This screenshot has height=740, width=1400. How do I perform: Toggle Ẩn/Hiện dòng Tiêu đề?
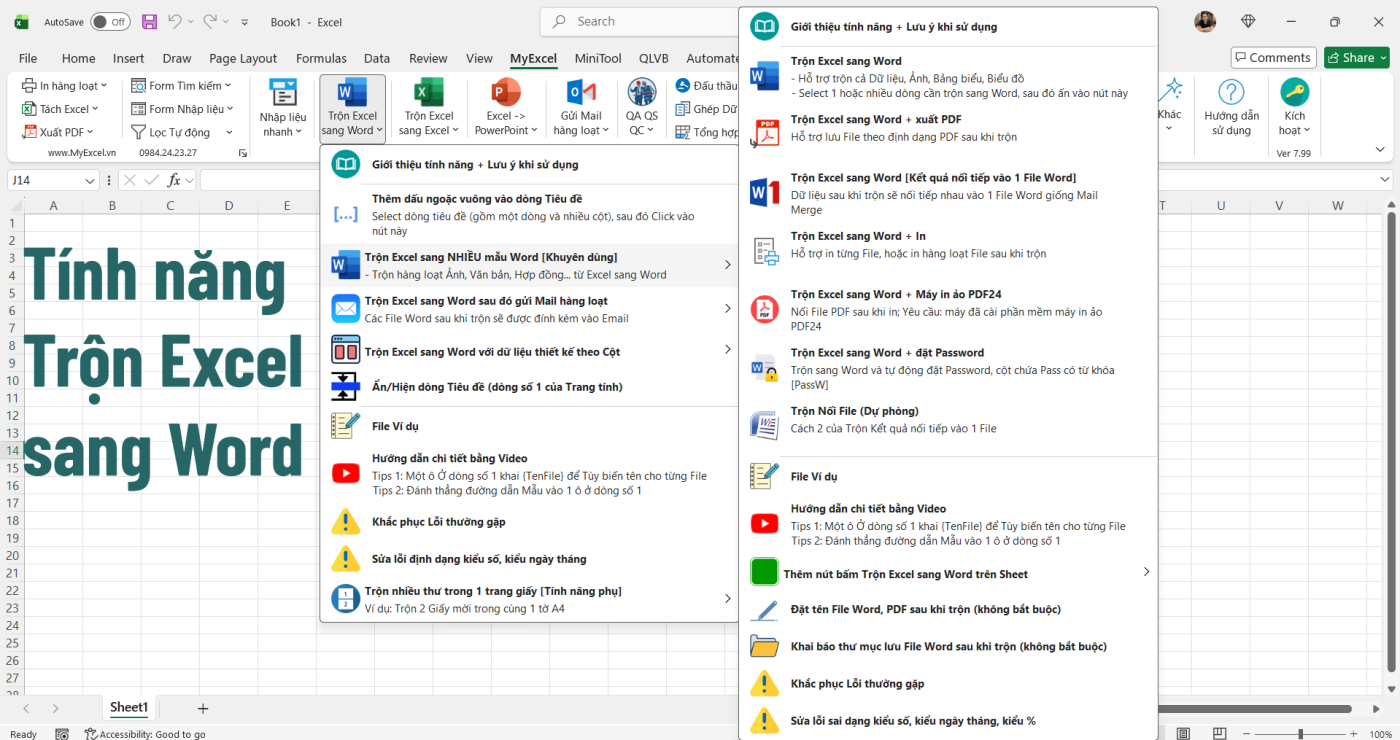529,386
